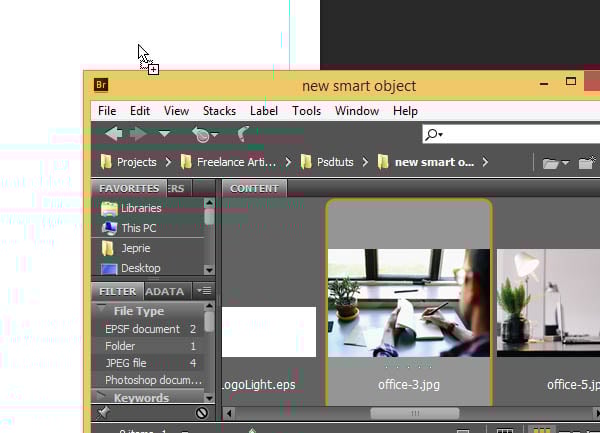Click the clear filter icon
This screenshot has height=433, width=600.
pos(202,413)
